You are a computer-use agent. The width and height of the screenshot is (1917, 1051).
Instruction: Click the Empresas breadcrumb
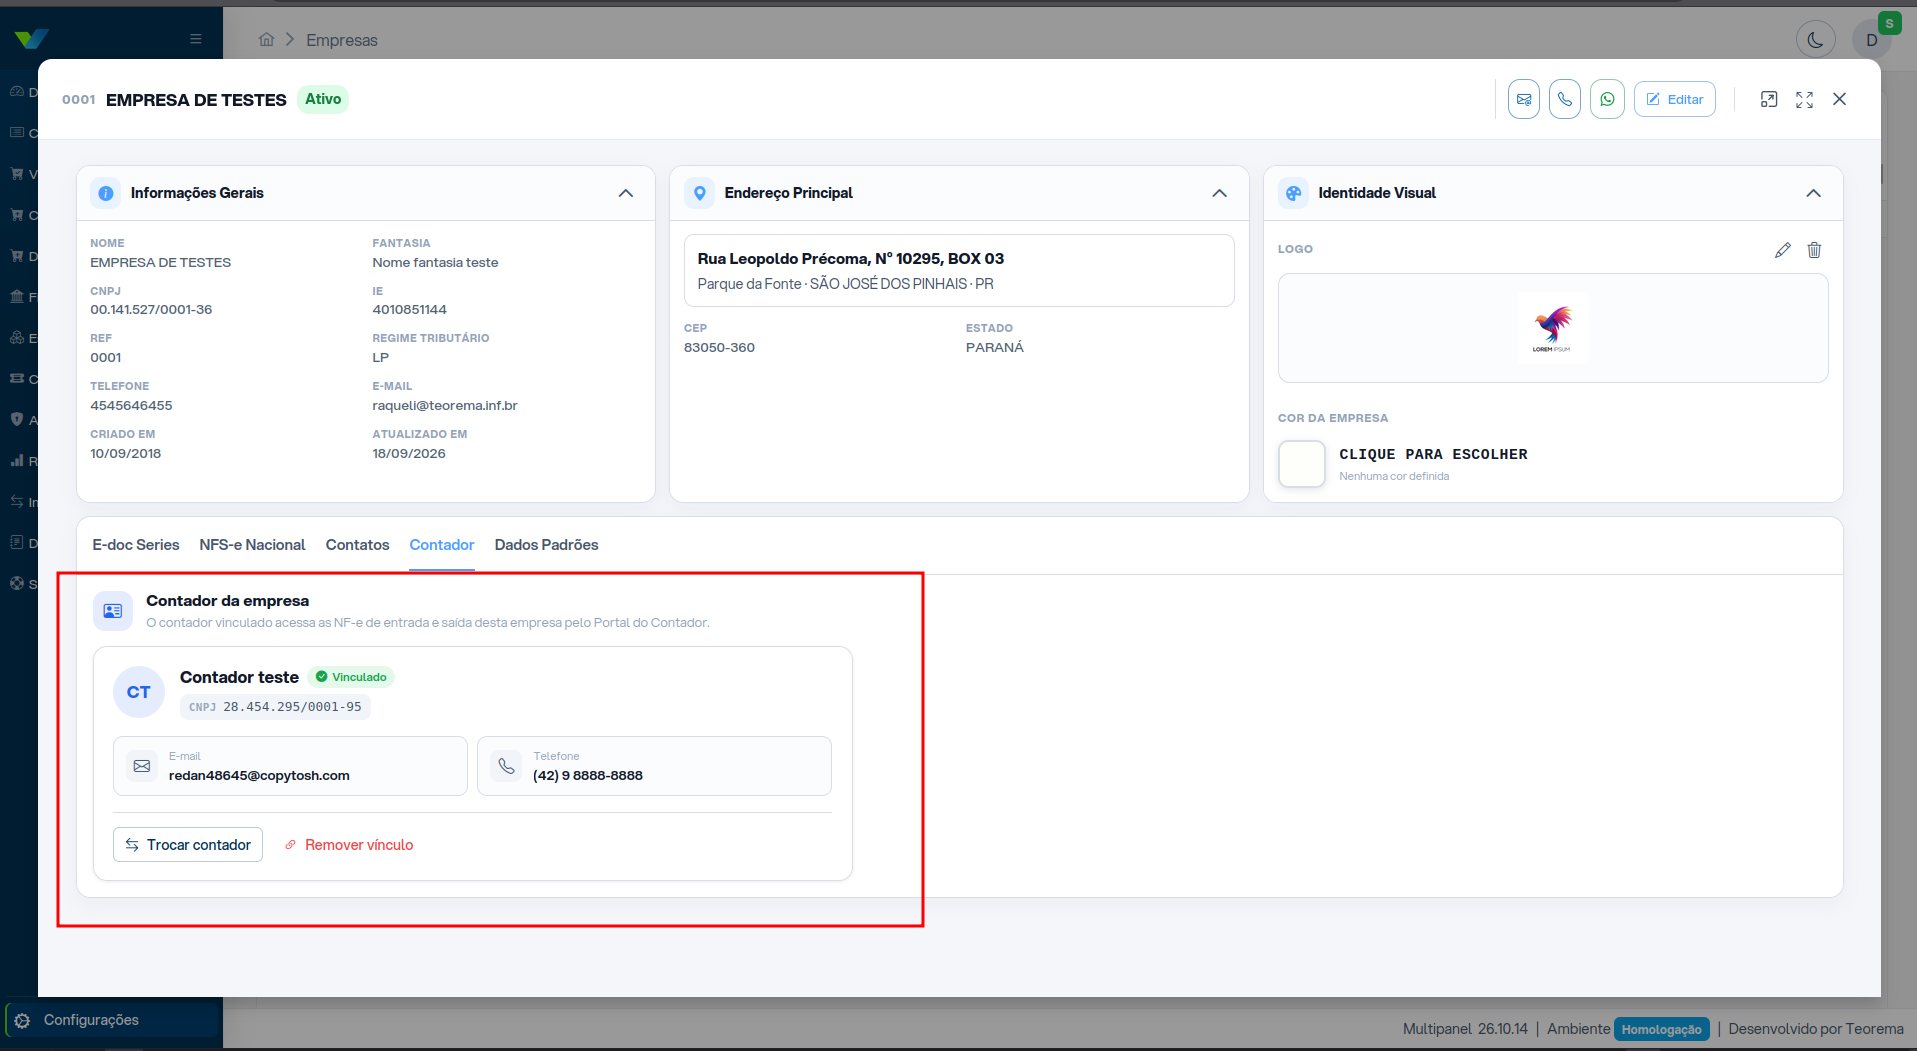click(x=342, y=40)
